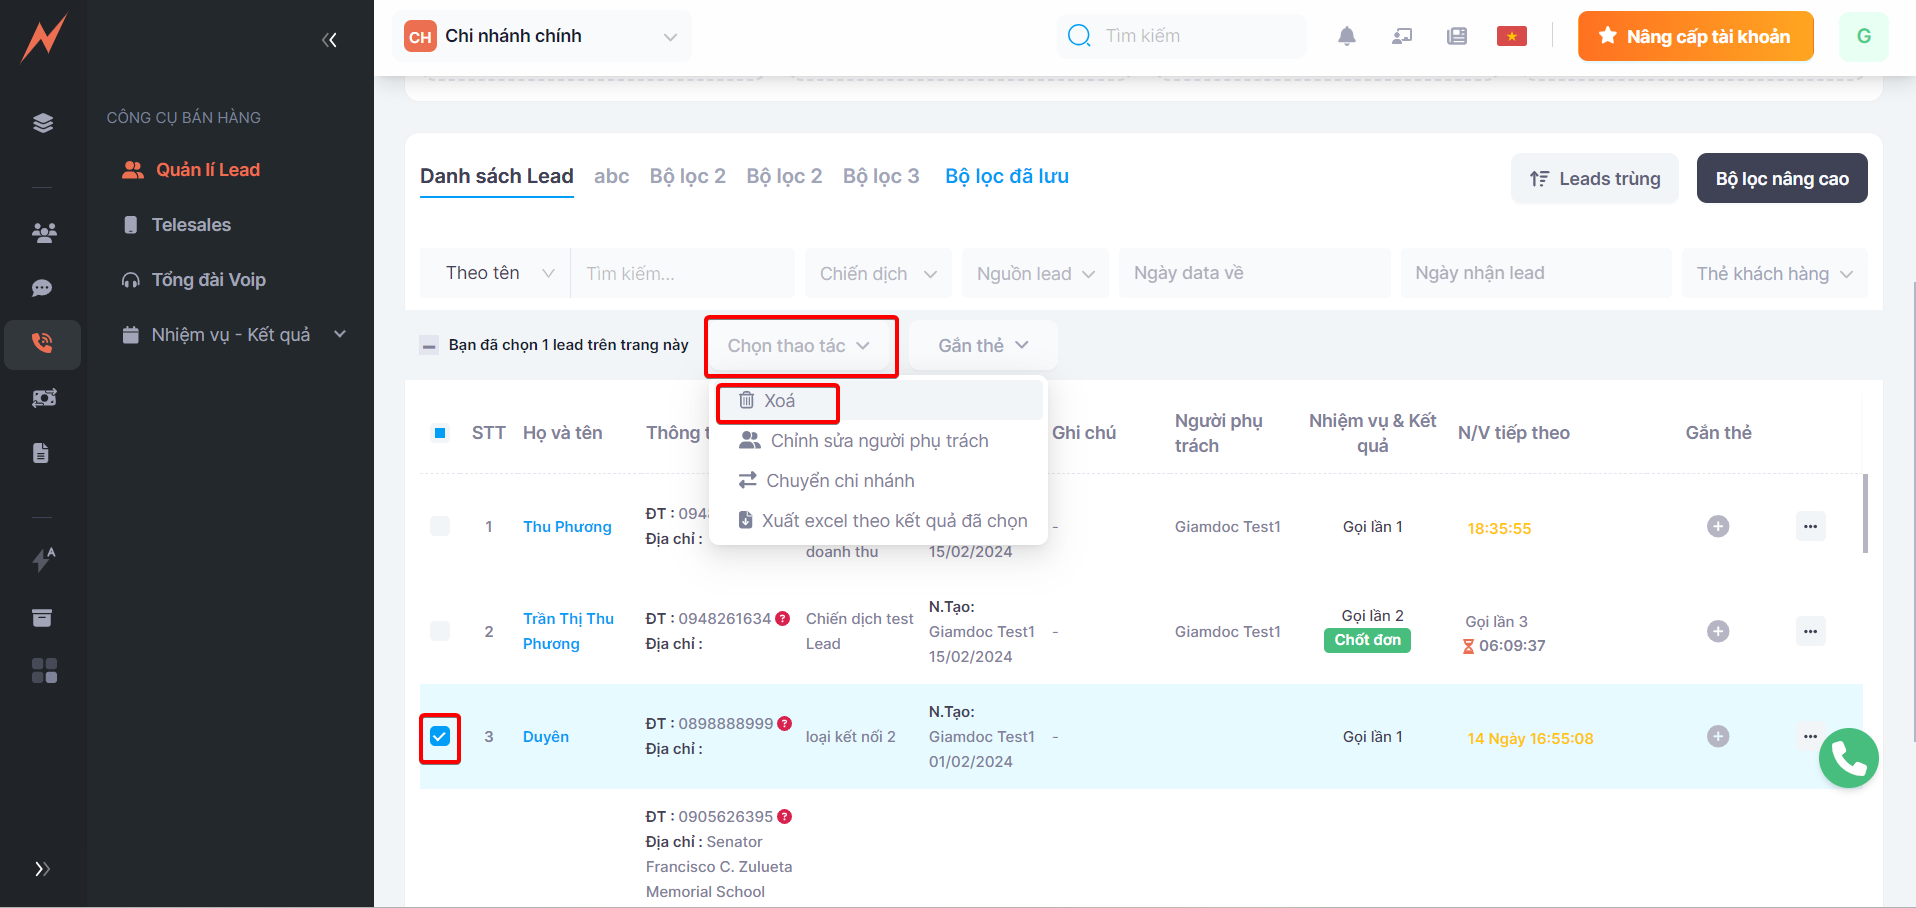The image size is (1916, 908).
Task: Click the plus tag icon for Thu Phương
Action: tap(1717, 527)
